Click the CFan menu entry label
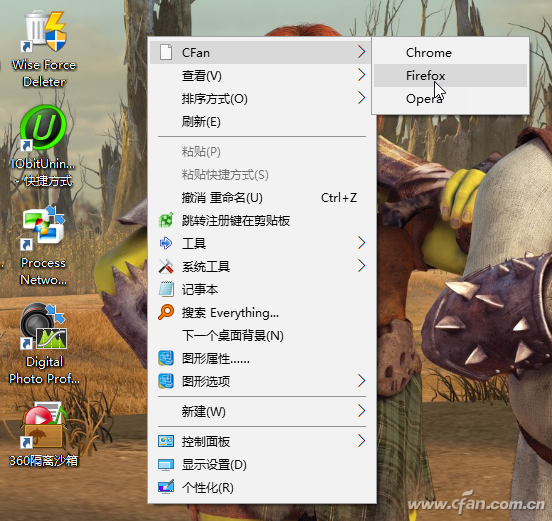The image size is (552, 521). coord(196,53)
